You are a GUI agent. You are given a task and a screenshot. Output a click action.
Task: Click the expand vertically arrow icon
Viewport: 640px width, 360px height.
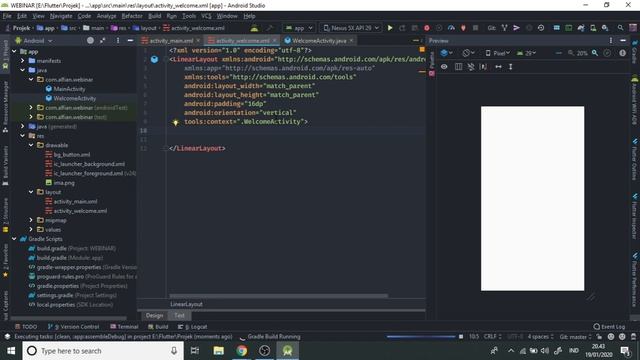tap(510, 67)
